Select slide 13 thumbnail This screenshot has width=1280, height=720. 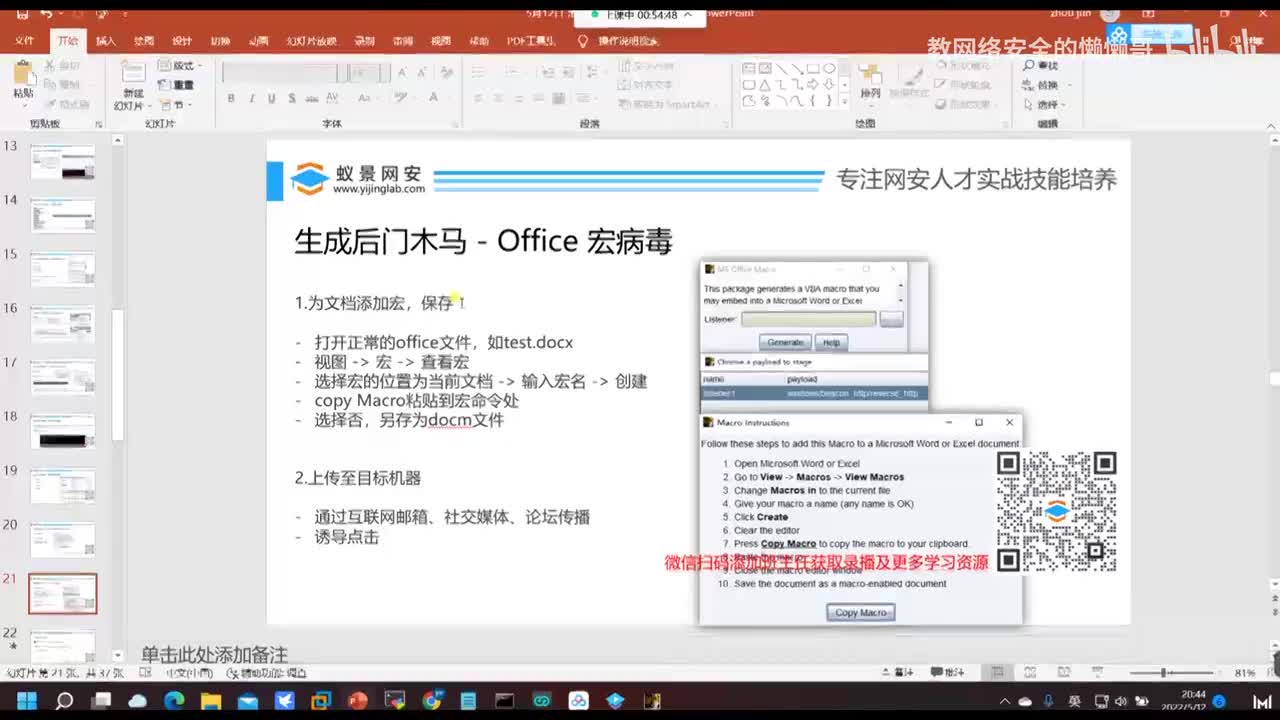click(x=63, y=162)
